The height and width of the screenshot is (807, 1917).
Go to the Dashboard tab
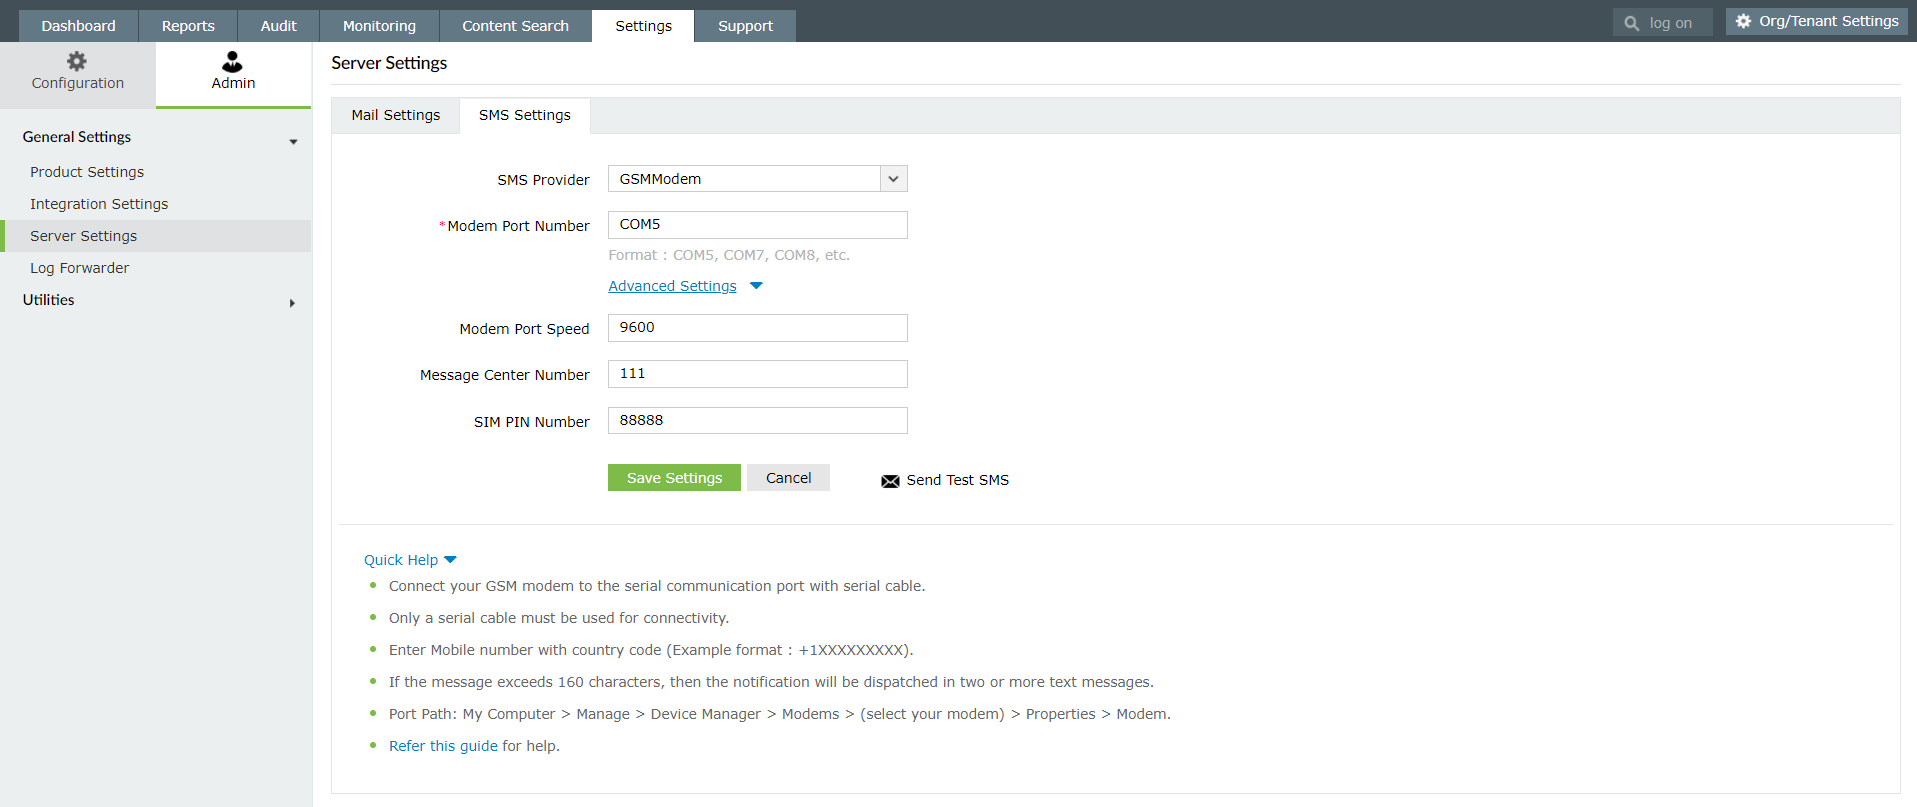click(78, 26)
